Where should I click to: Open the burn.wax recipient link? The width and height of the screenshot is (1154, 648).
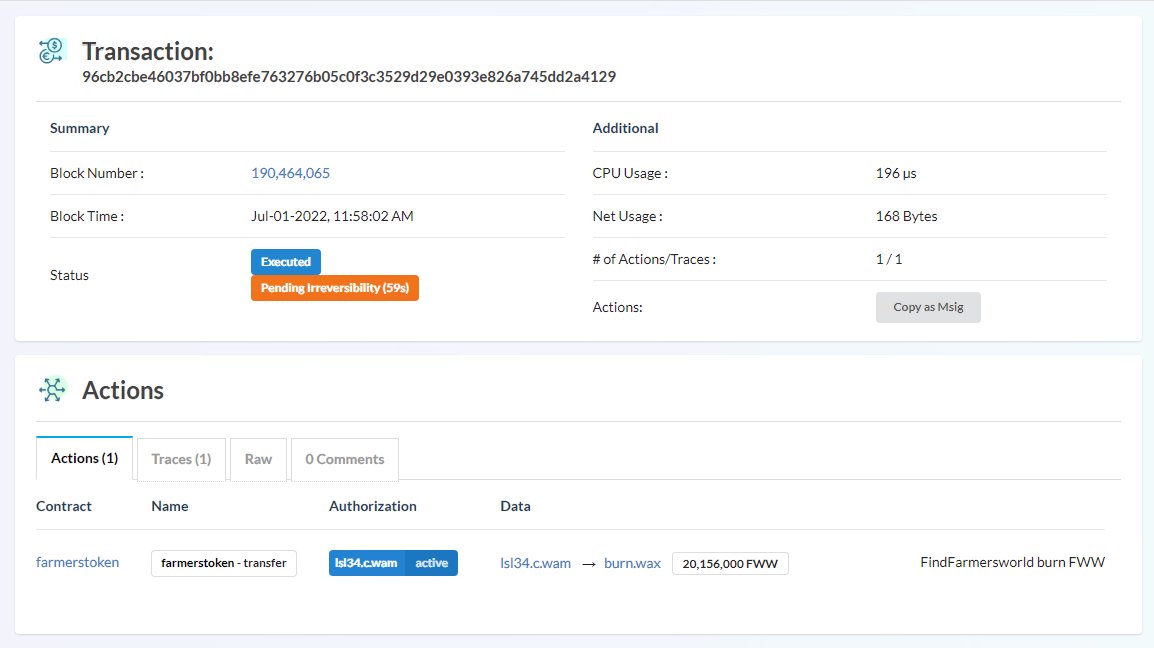(x=632, y=563)
